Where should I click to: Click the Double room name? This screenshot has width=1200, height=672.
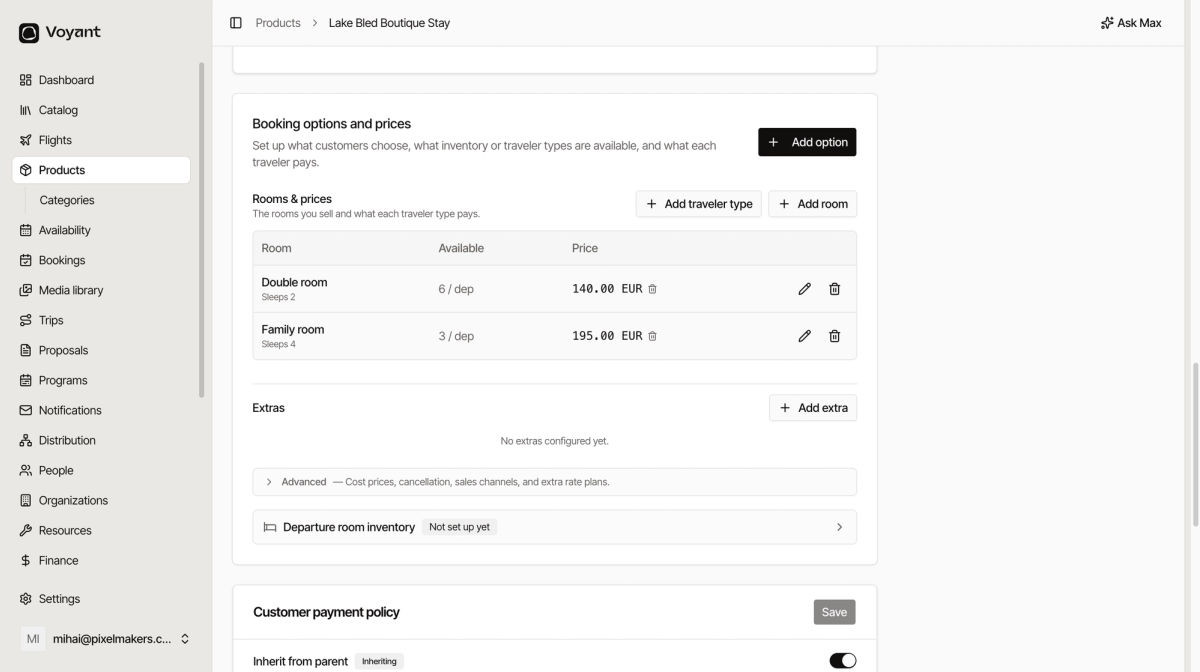coord(294,282)
